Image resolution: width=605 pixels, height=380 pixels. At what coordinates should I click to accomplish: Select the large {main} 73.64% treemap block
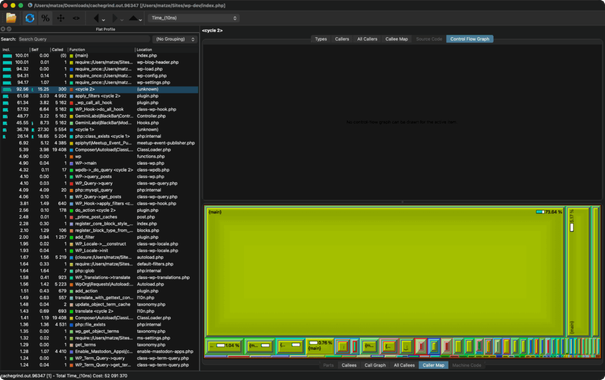pyautogui.click(x=385, y=272)
